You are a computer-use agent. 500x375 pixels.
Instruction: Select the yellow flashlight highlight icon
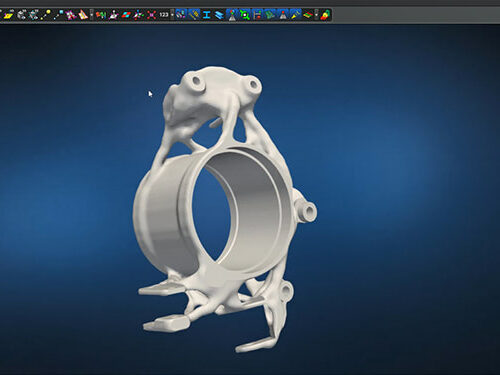click(x=295, y=15)
